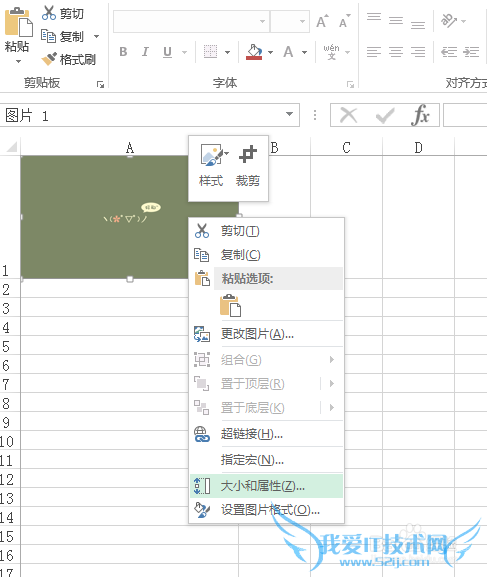Viewport: 487px width, 577px height.
Task: Decrease font size with small A icon
Action: [x=345, y=21]
